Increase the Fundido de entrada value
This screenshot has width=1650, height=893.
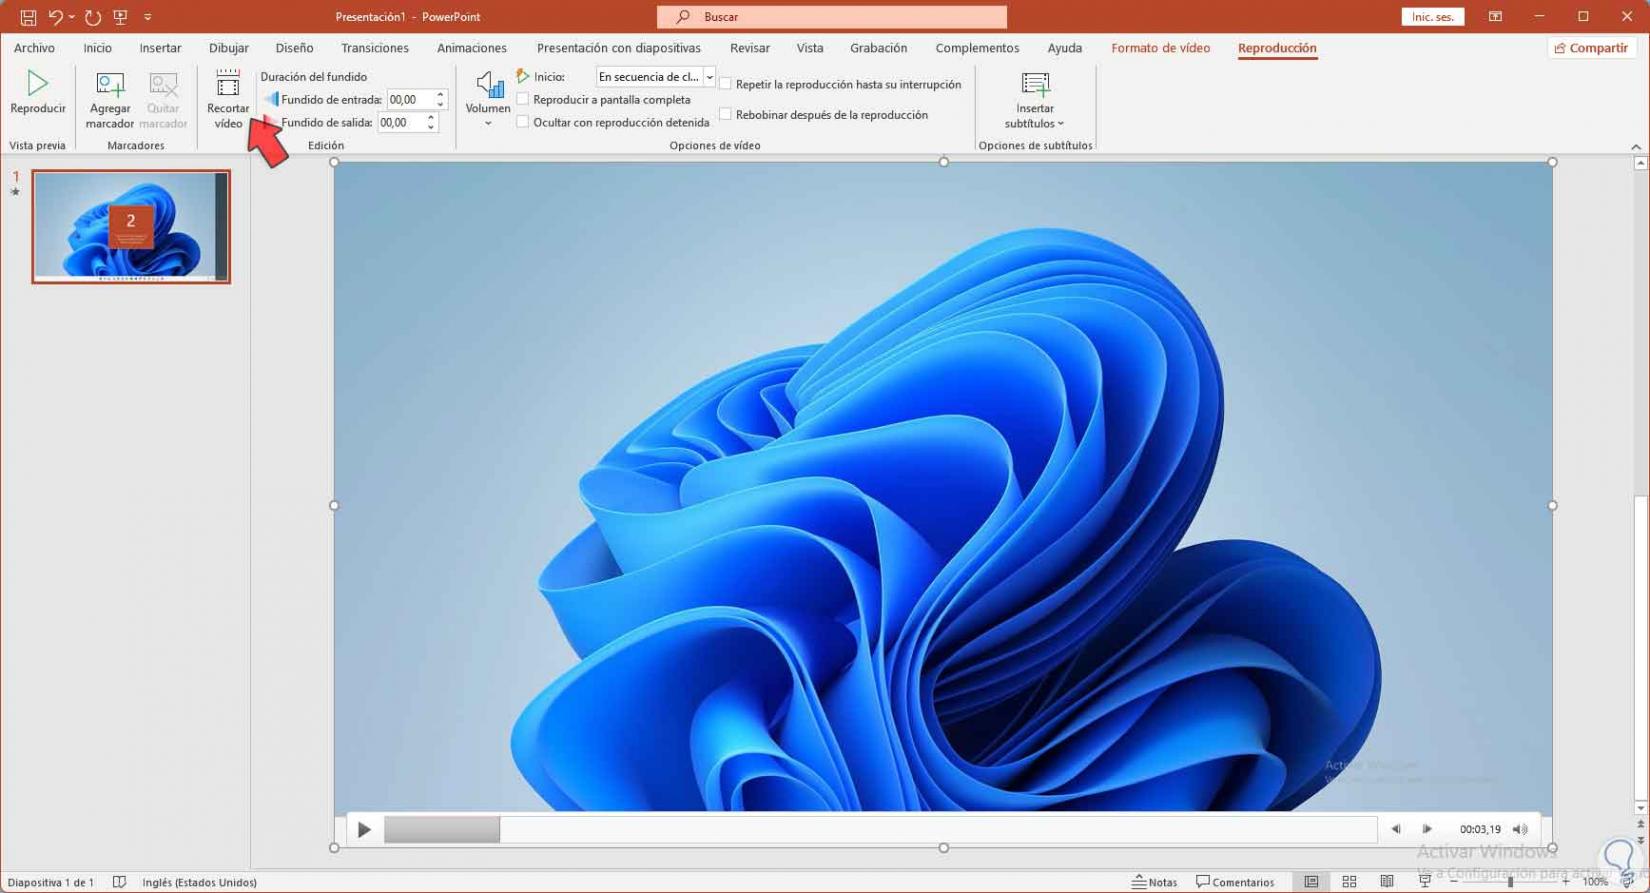point(440,95)
